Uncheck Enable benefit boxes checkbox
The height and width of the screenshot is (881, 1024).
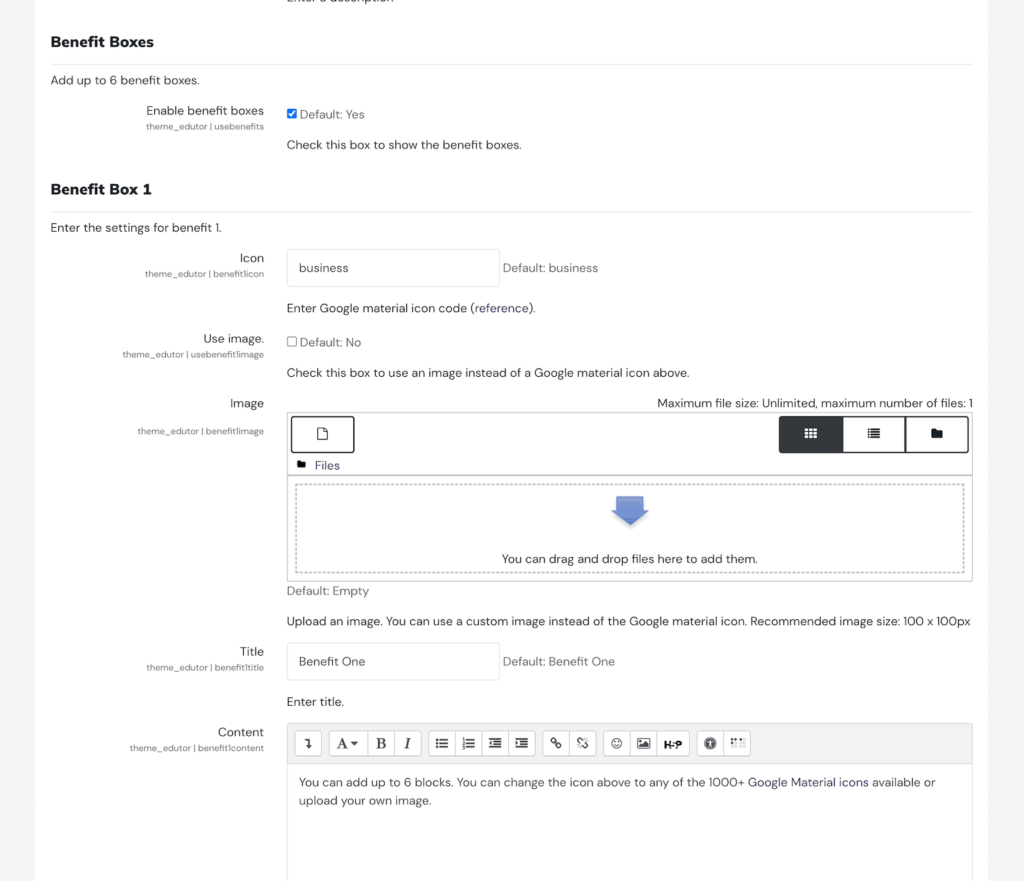[x=292, y=114]
